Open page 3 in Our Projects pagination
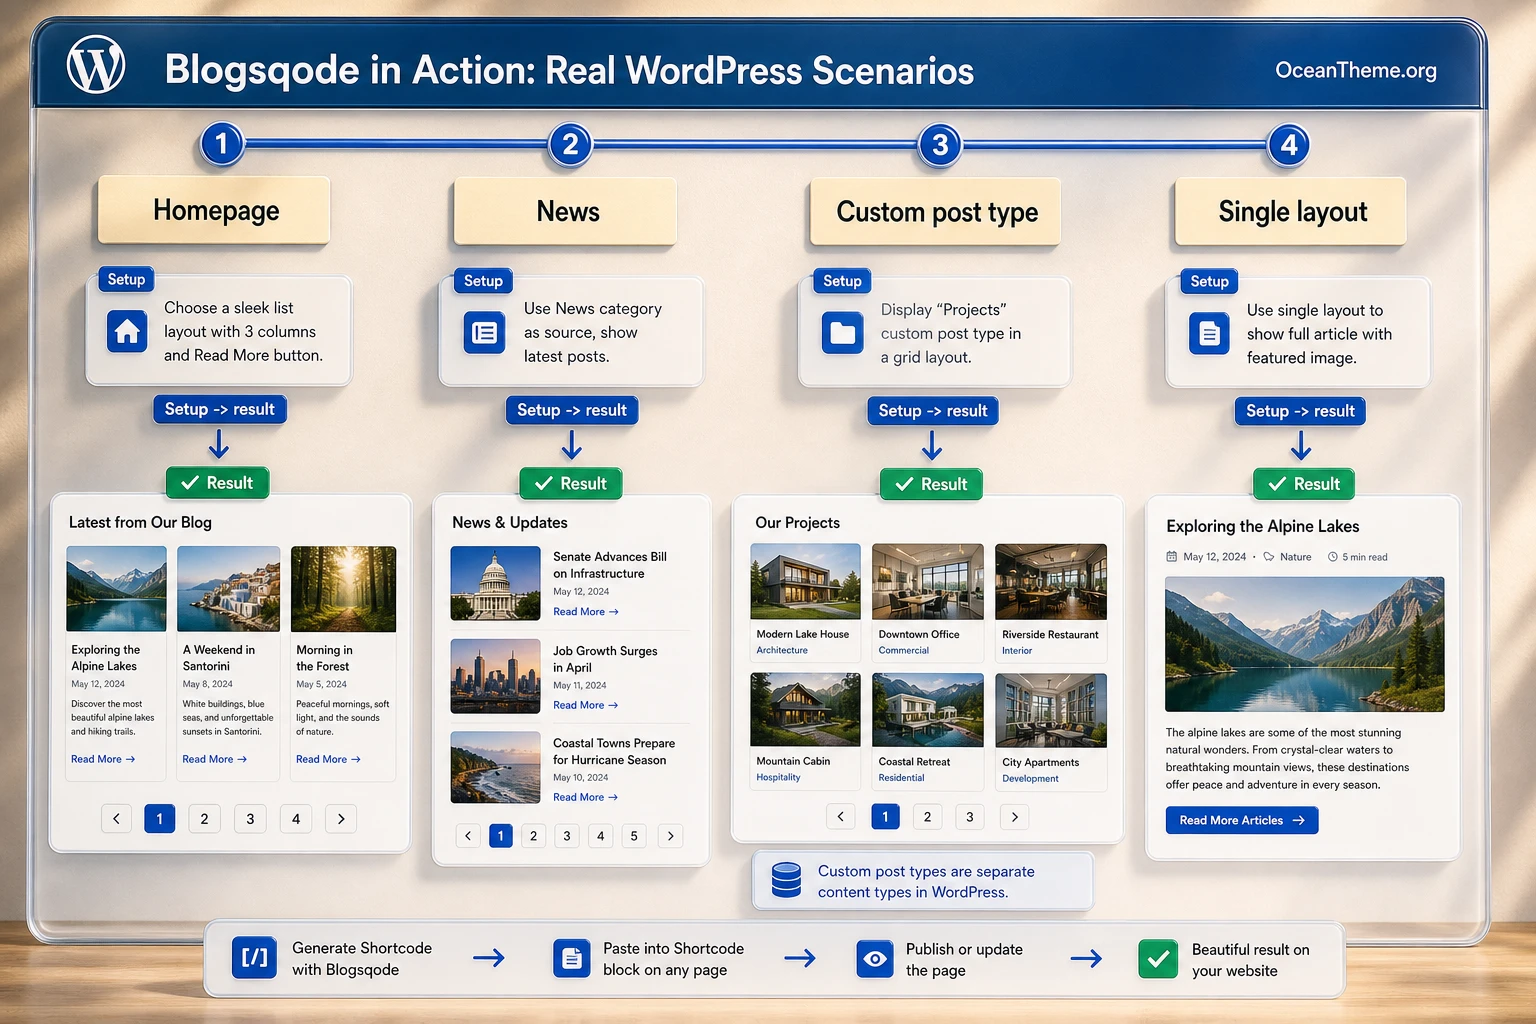The height and width of the screenshot is (1024, 1536). [969, 817]
